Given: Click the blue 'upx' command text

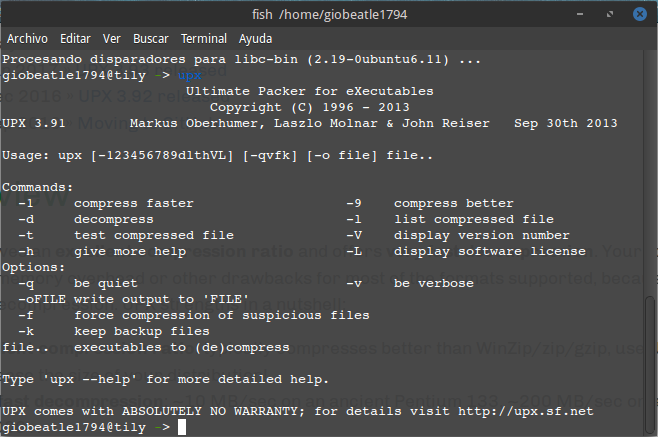Looking at the screenshot, I should (x=190, y=75).
